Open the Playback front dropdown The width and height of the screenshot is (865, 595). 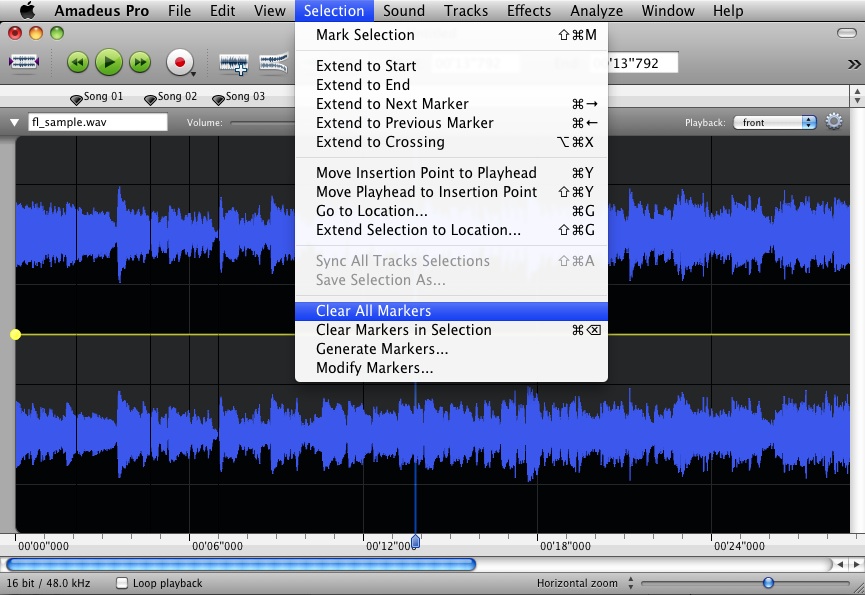775,122
